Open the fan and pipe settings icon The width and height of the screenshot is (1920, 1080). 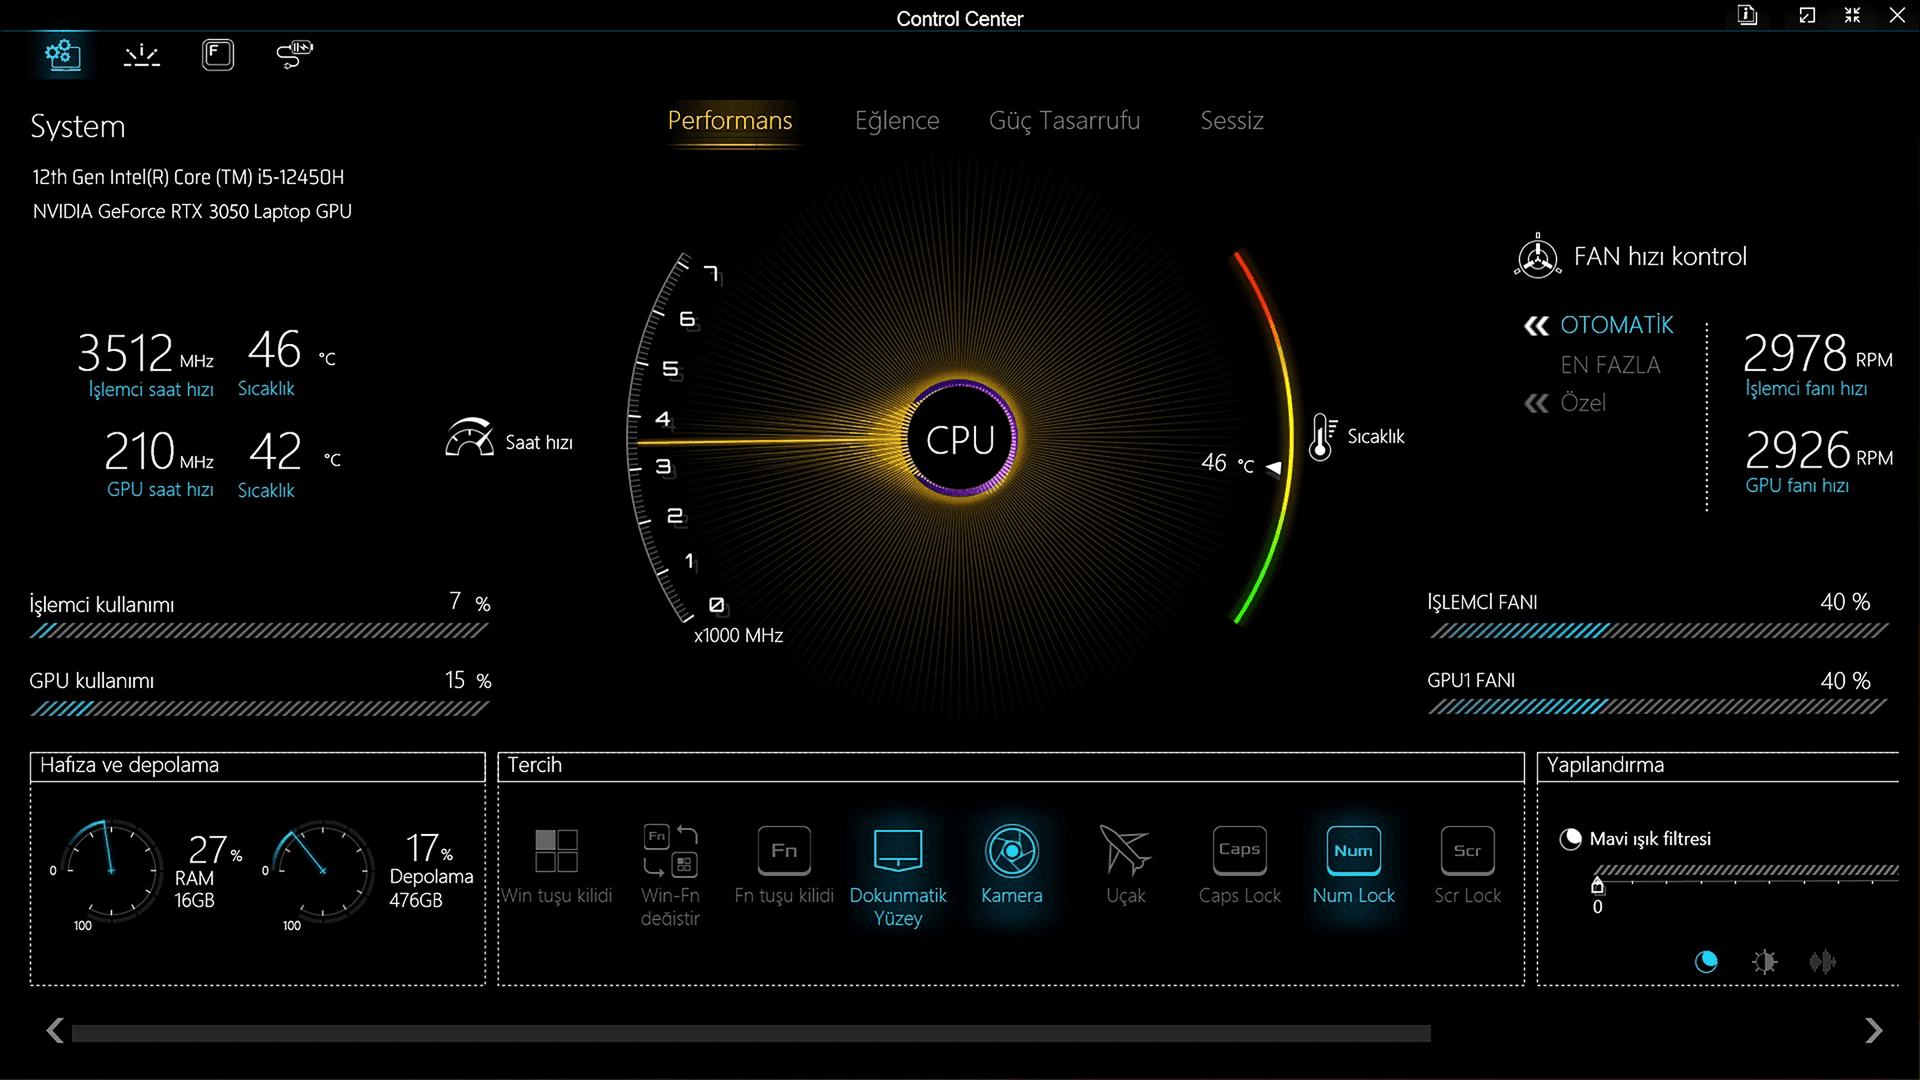coord(294,54)
